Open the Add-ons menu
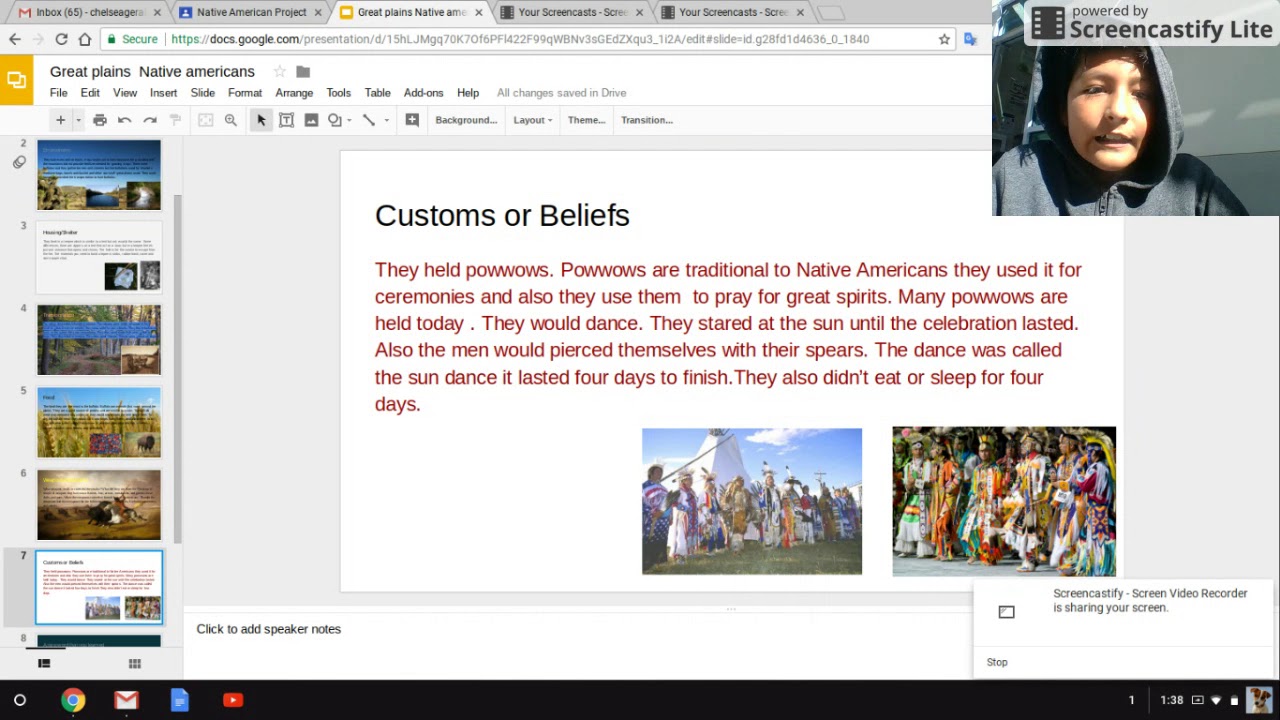 click(x=424, y=93)
